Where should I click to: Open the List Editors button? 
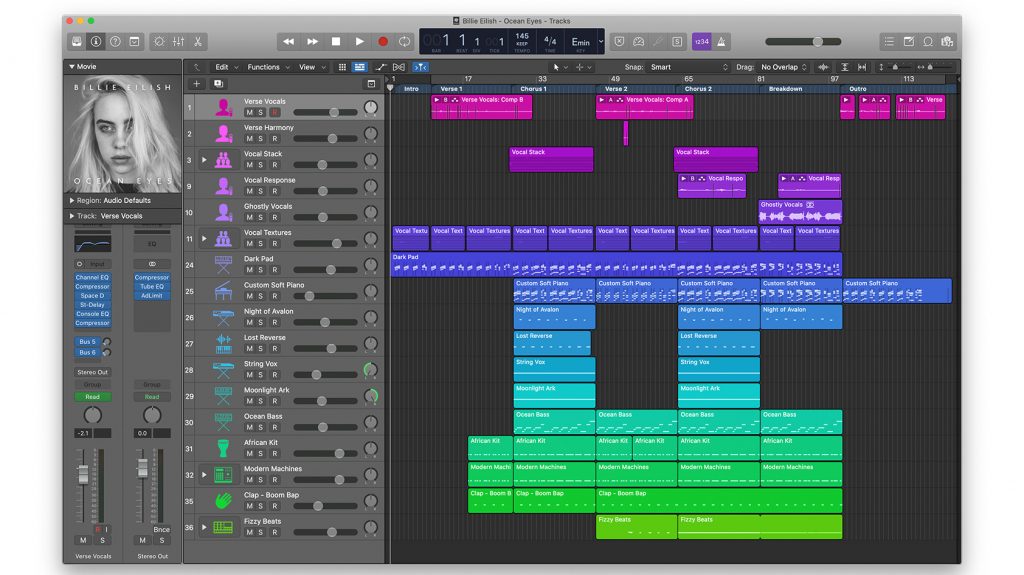[x=889, y=42]
